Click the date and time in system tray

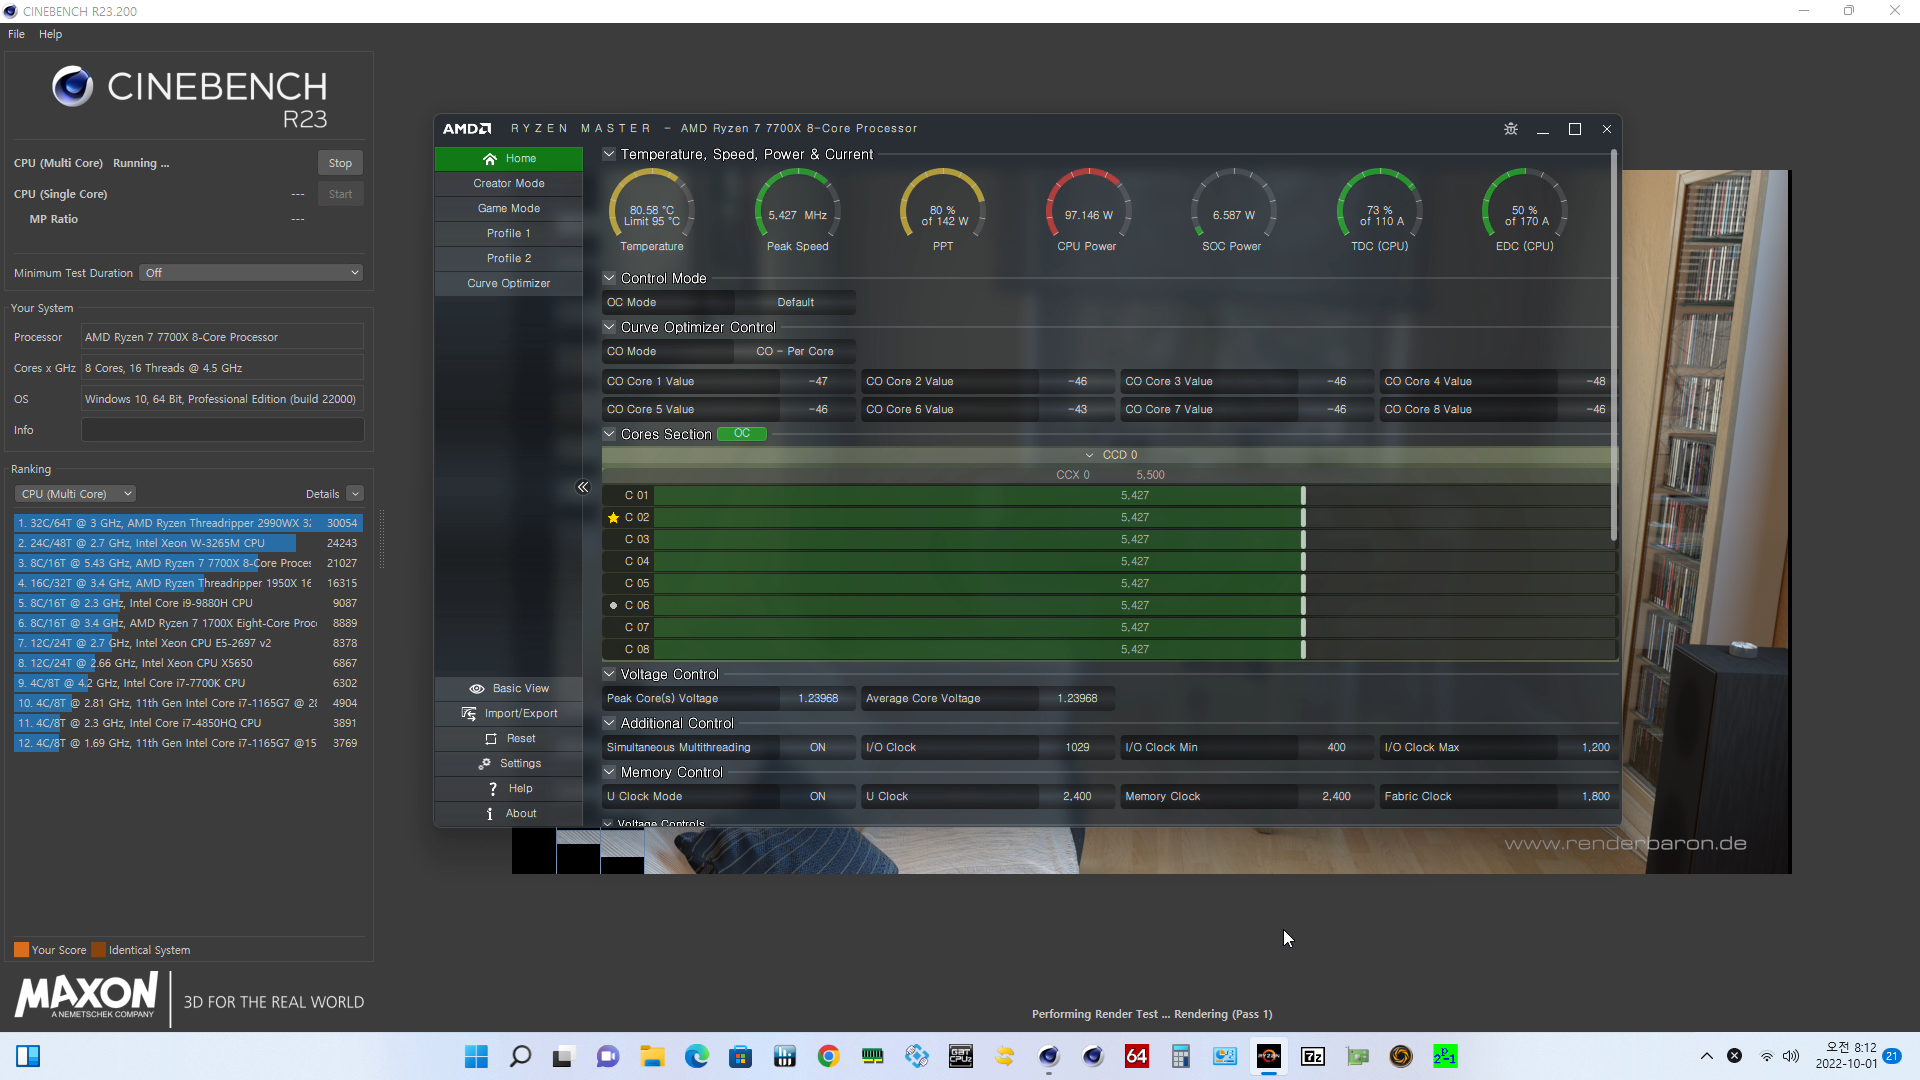pyautogui.click(x=1846, y=1056)
